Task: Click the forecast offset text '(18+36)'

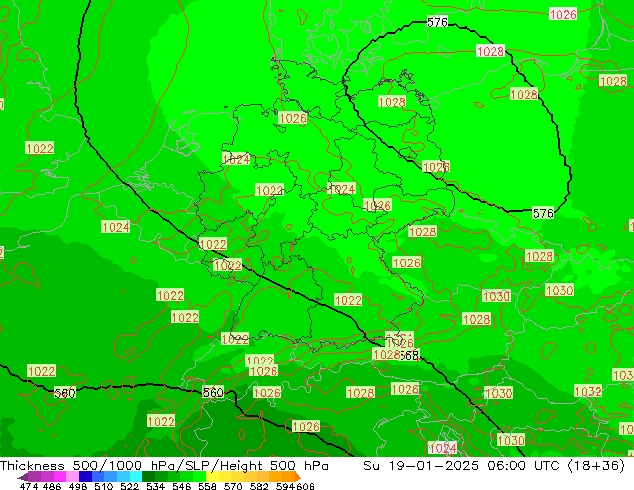Action: (x=596, y=466)
